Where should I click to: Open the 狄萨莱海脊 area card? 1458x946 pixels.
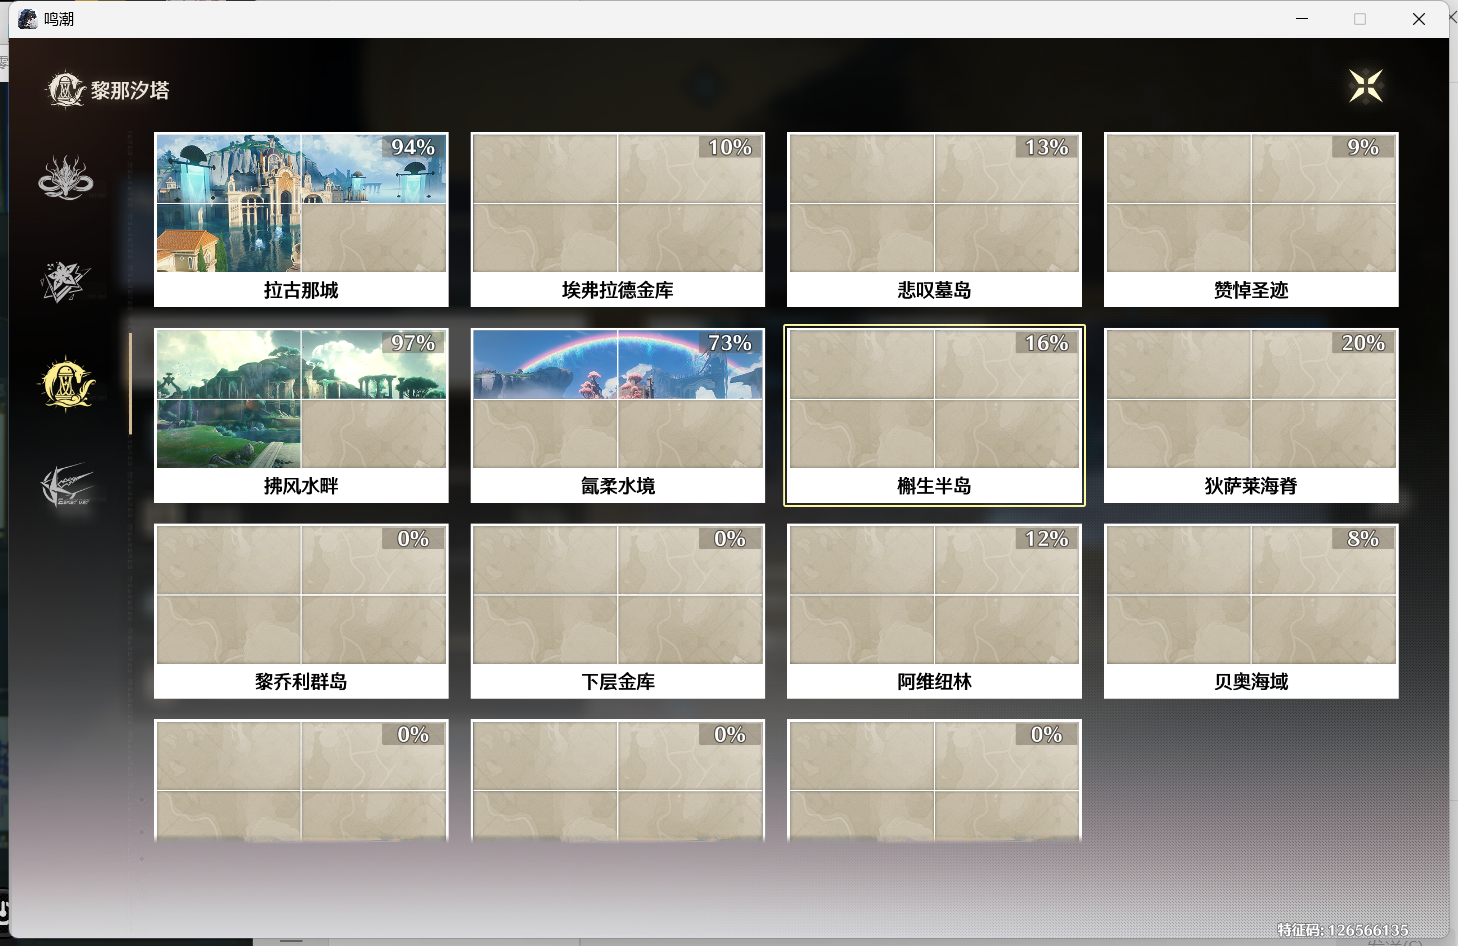pos(1250,415)
